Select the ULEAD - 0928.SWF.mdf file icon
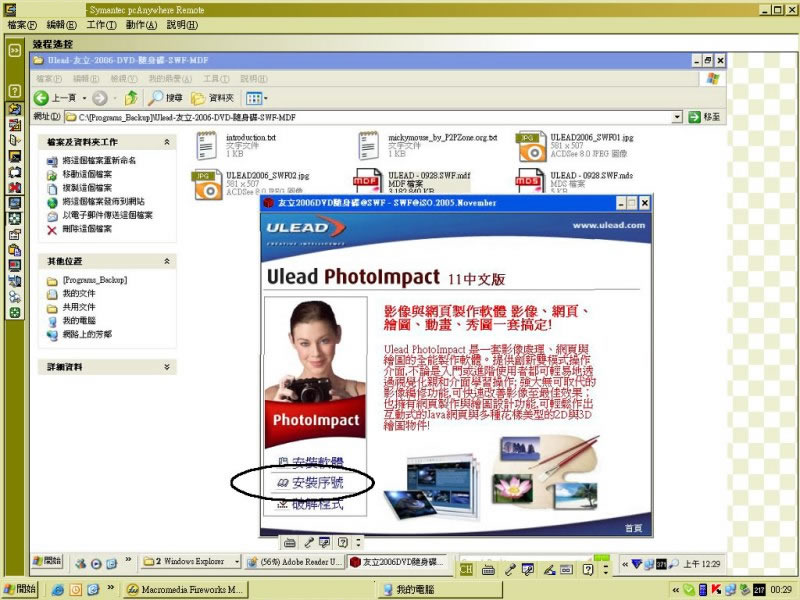The image size is (800, 600). pyautogui.click(x=368, y=182)
